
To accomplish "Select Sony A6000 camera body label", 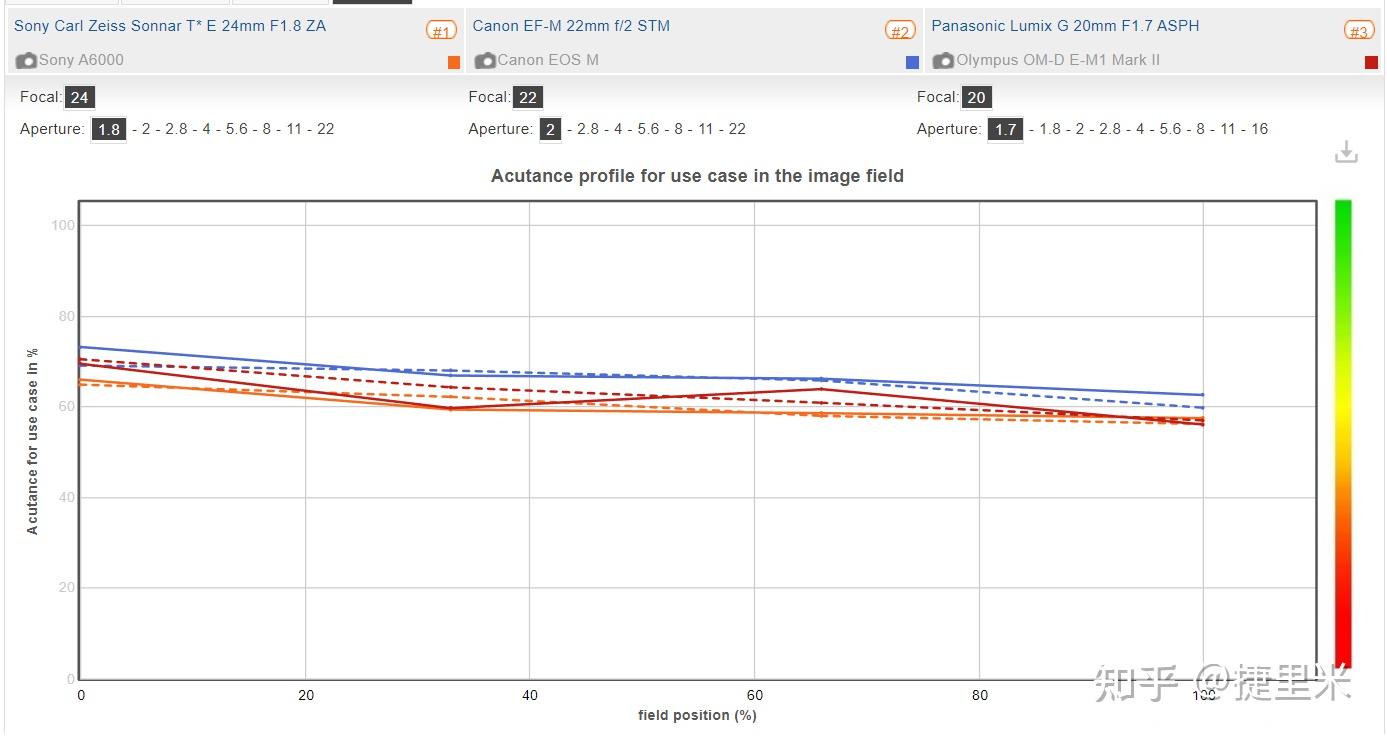I will 81,60.
